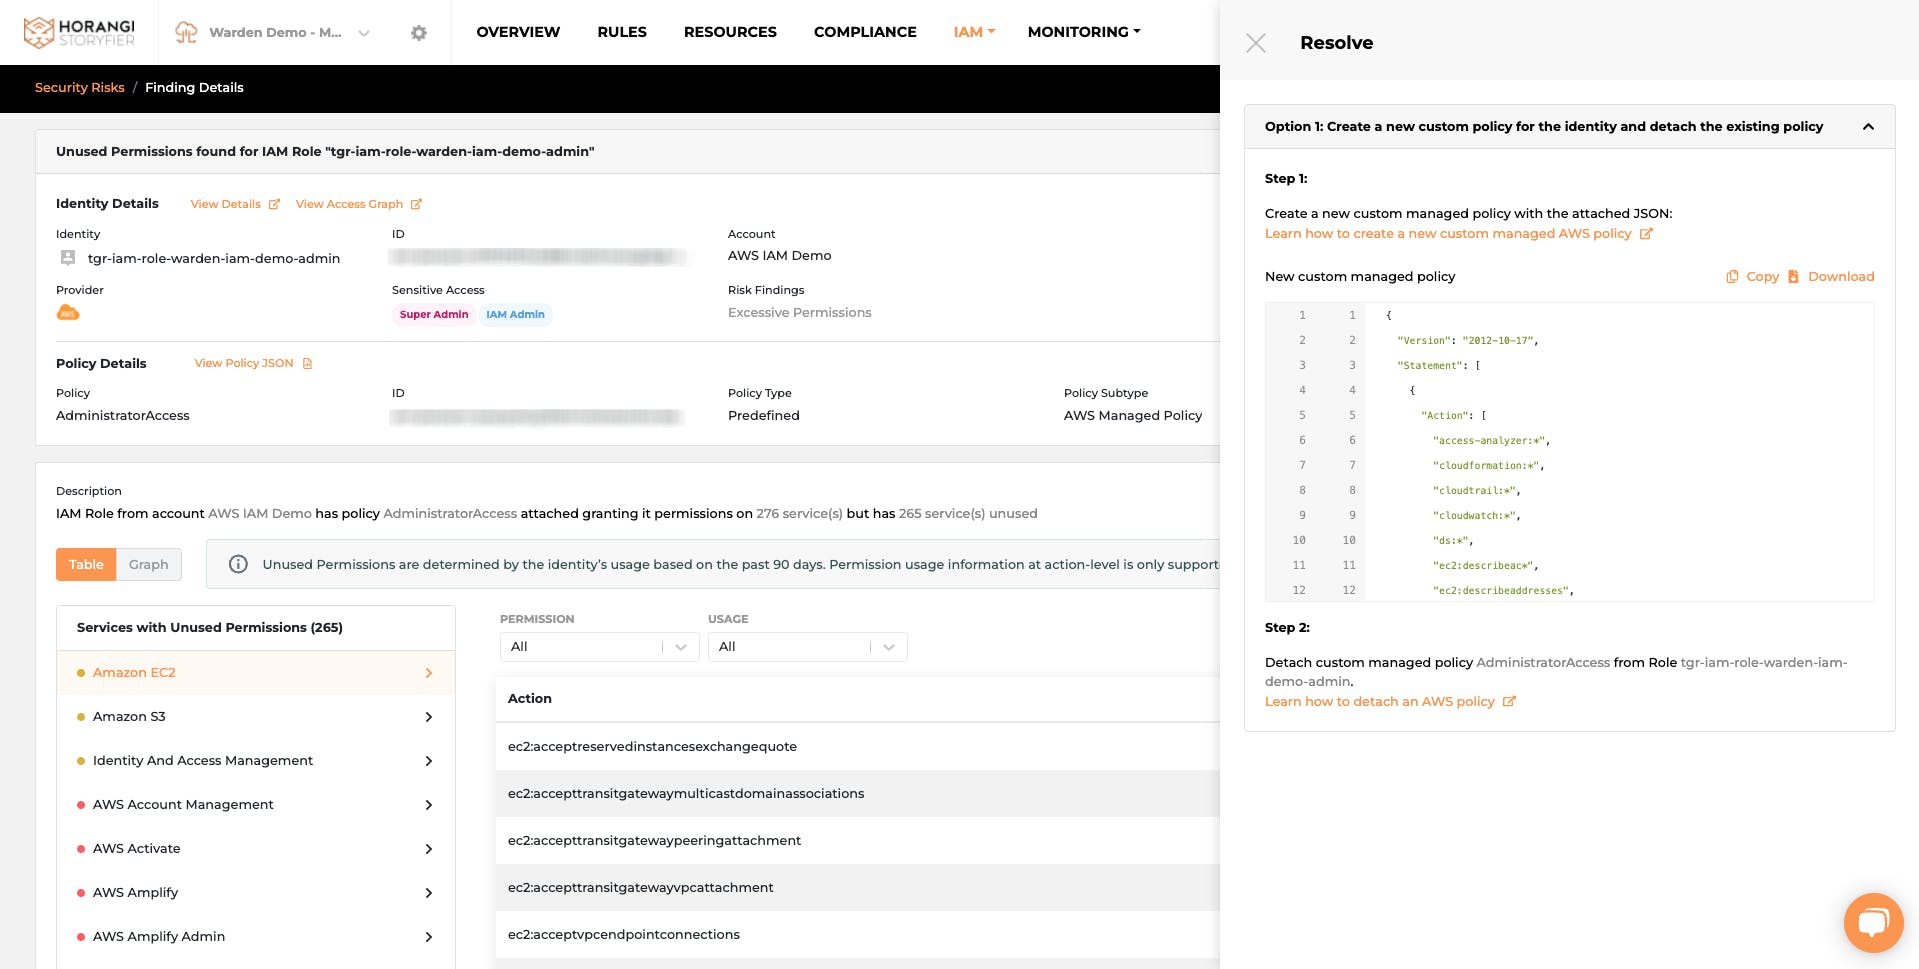Click the cloud account icon beside Warden Demo
Viewport: 1919px width, 969px height.
click(x=186, y=32)
